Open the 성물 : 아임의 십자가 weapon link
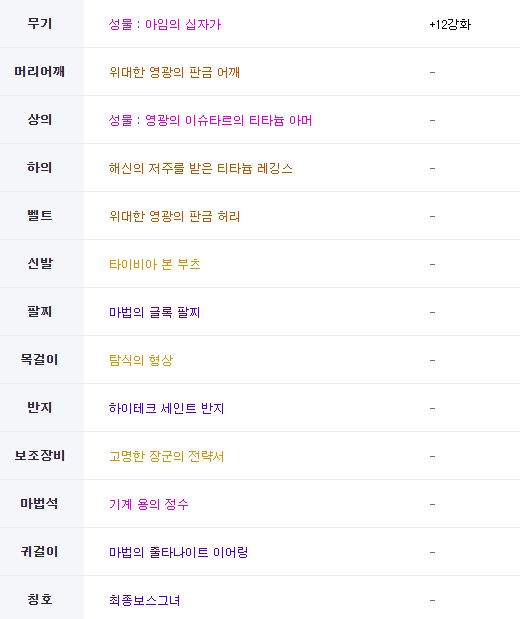 coord(165,24)
